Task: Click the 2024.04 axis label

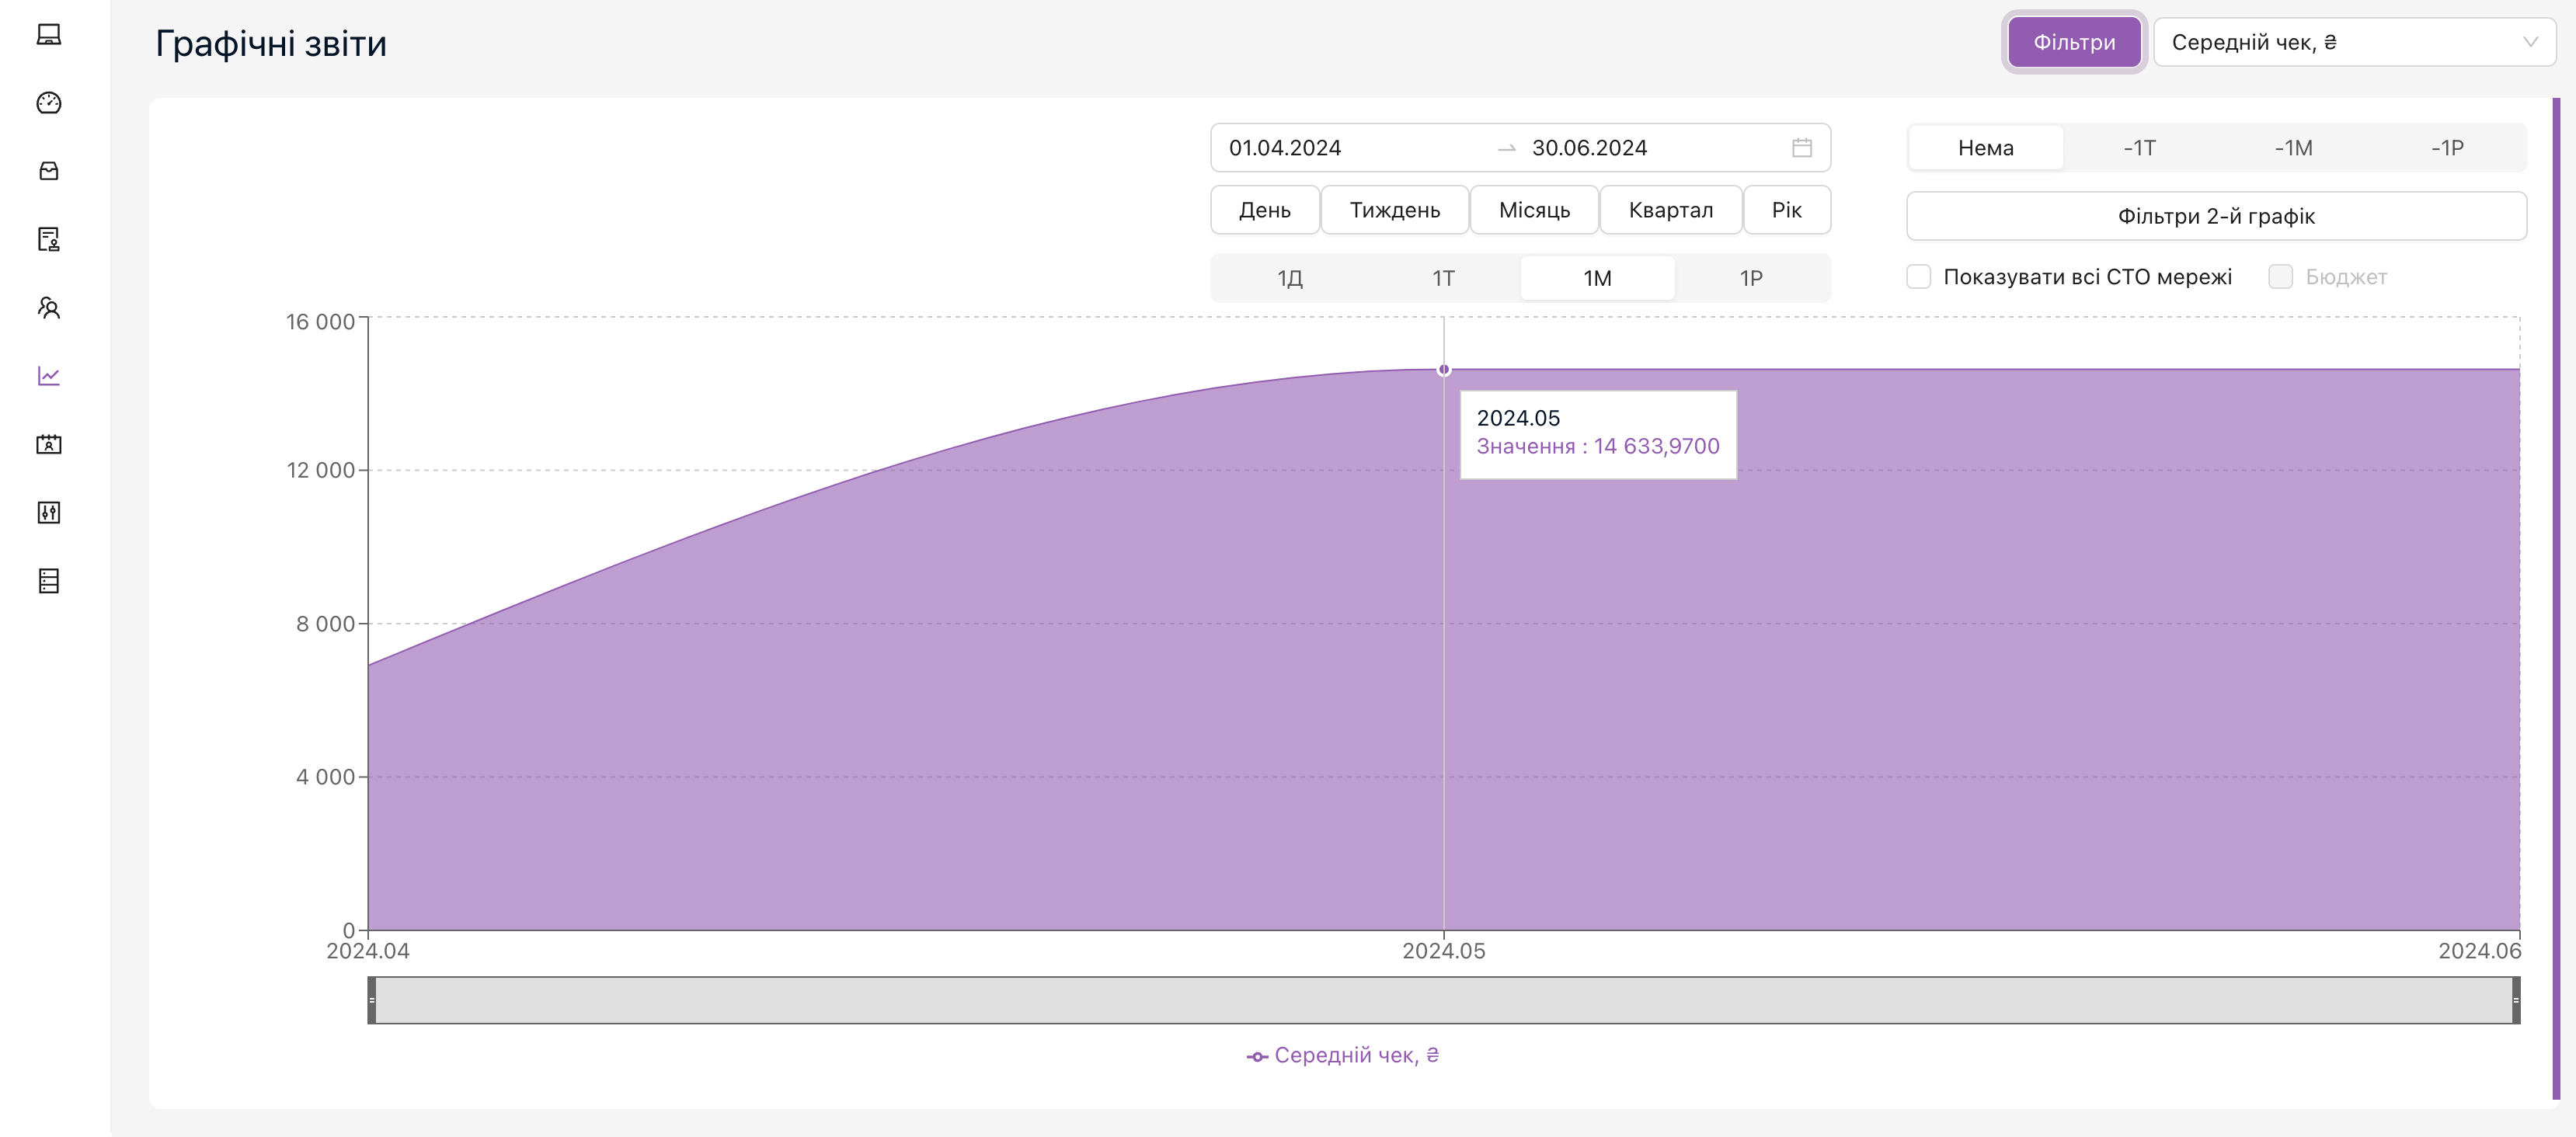Action: tap(367, 951)
